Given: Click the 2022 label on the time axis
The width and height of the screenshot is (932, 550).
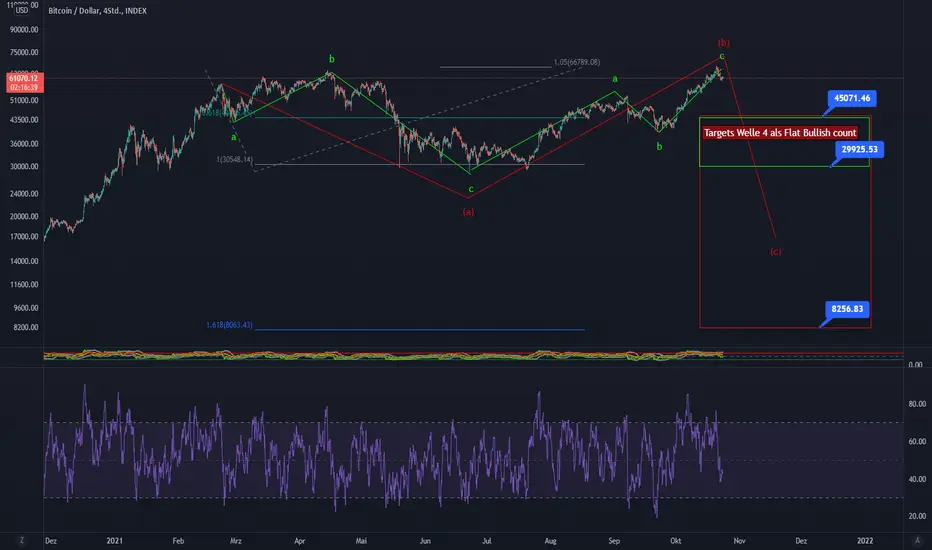Looking at the screenshot, I should pos(865,540).
